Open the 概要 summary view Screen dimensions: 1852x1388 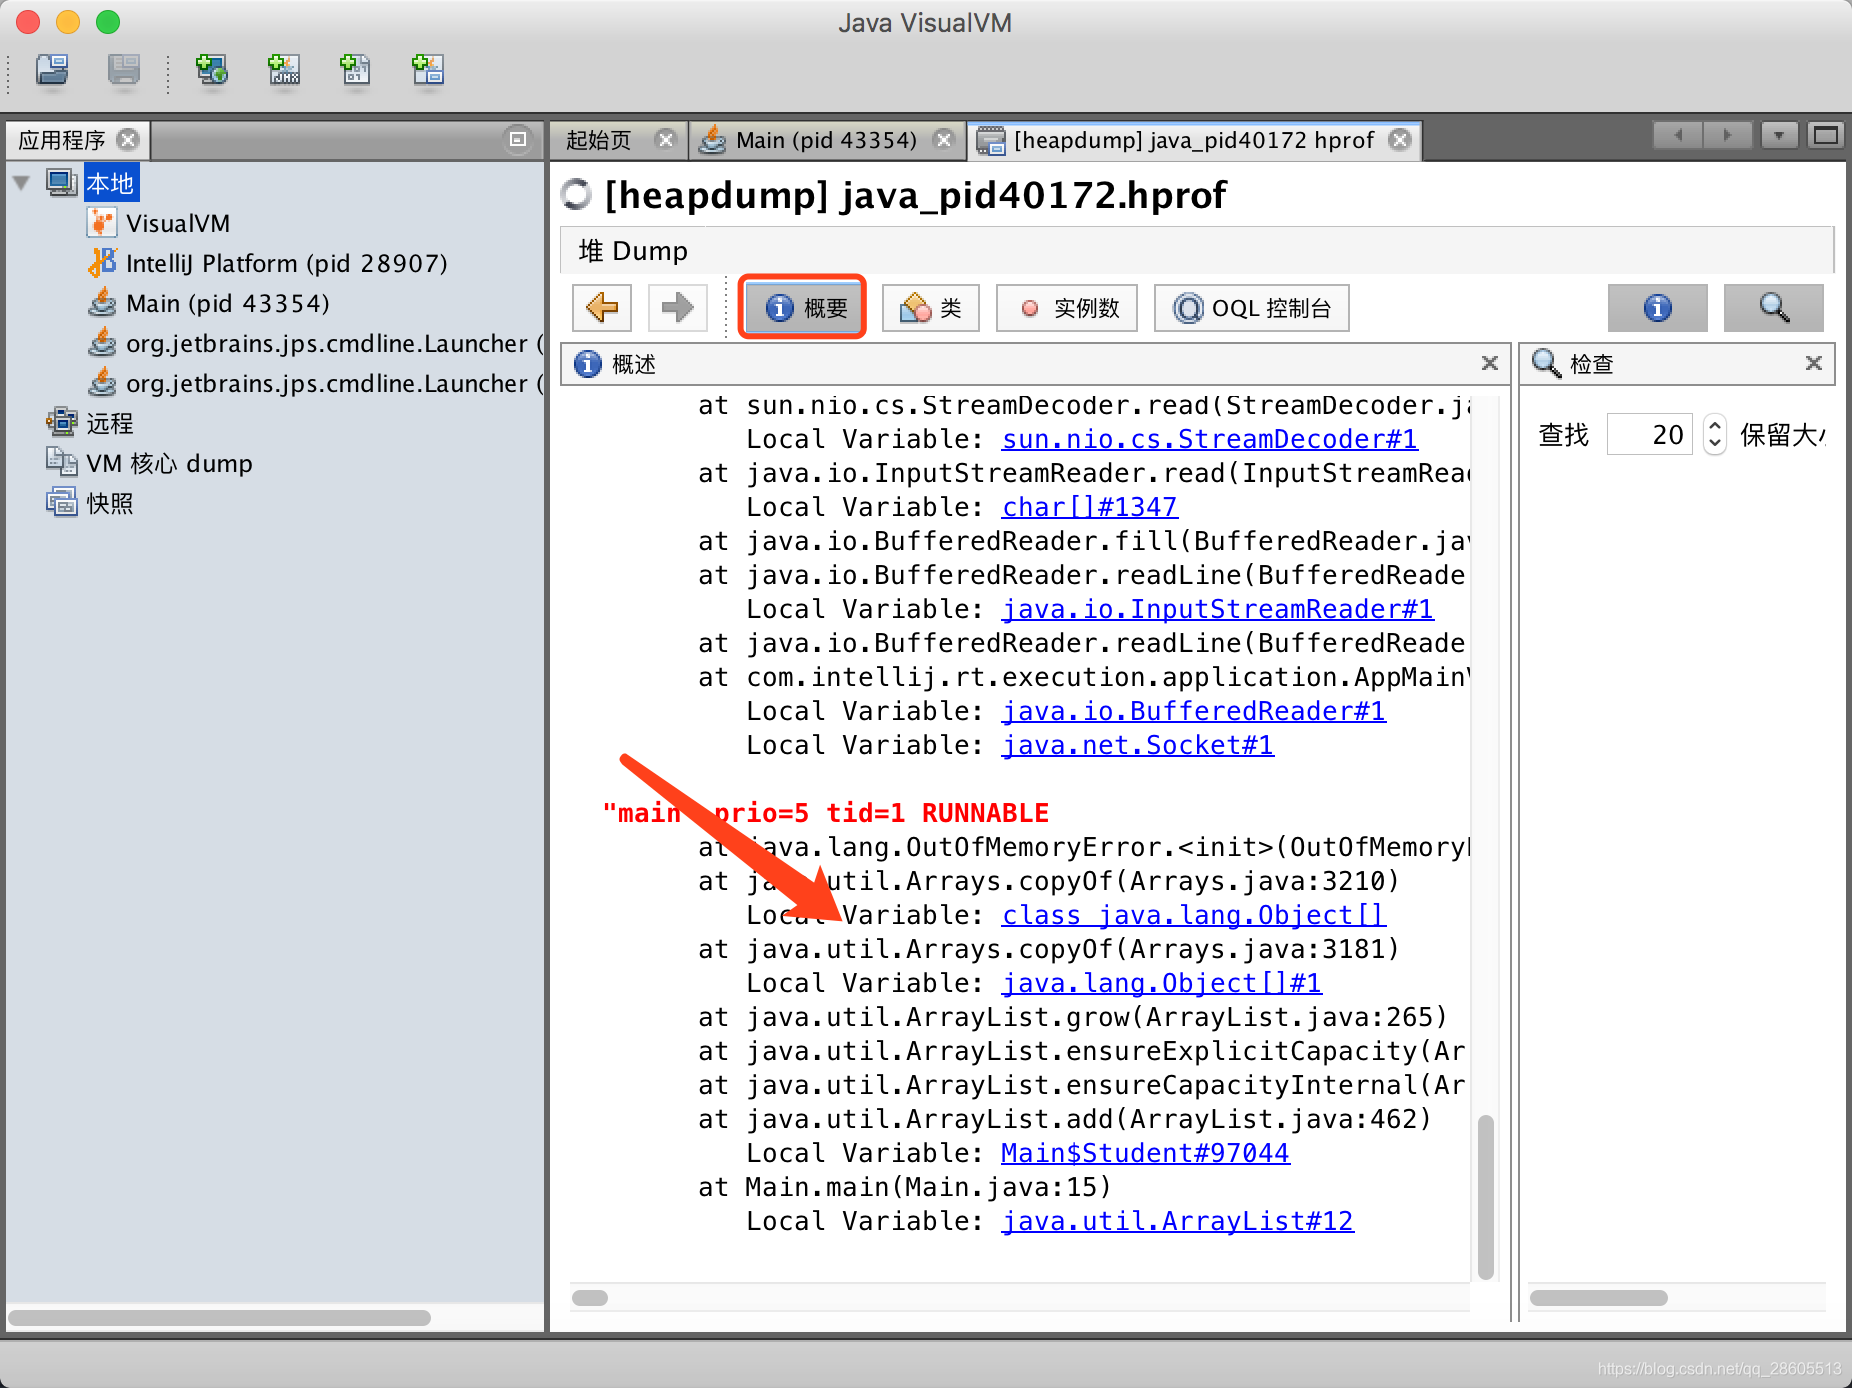point(802,307)
